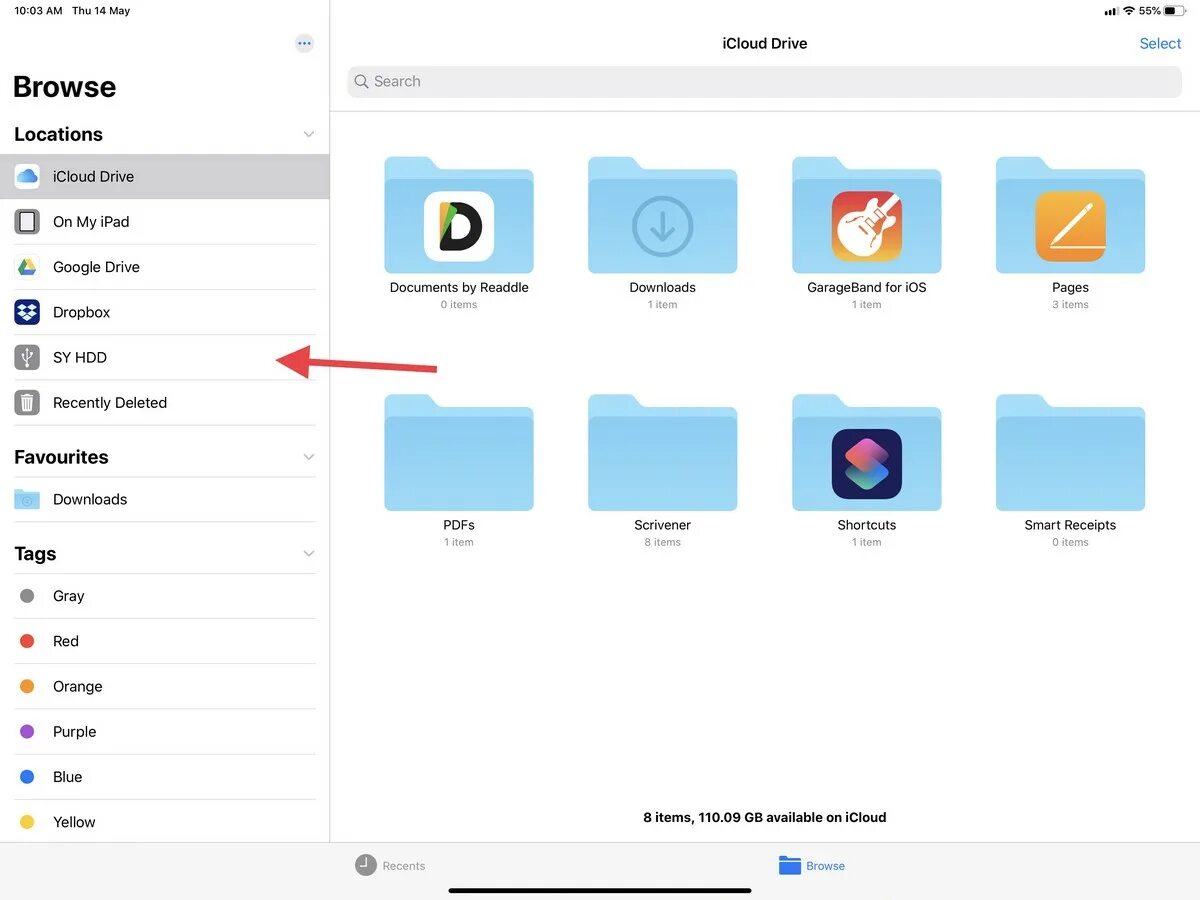Open the Documents by Readdle folder

click(x=459, y=215)
